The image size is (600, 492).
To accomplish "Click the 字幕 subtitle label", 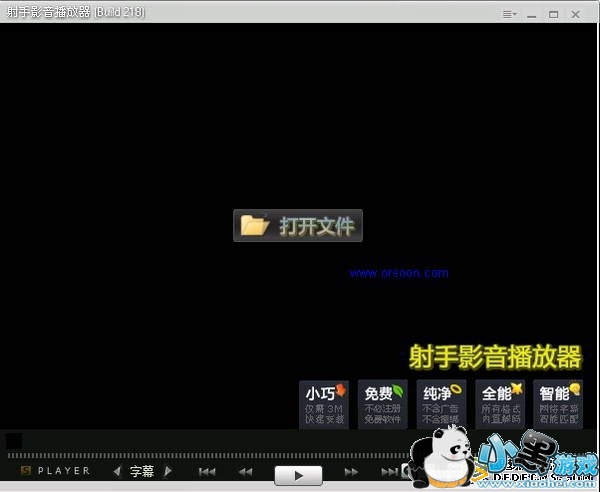I will coord(142,471).
